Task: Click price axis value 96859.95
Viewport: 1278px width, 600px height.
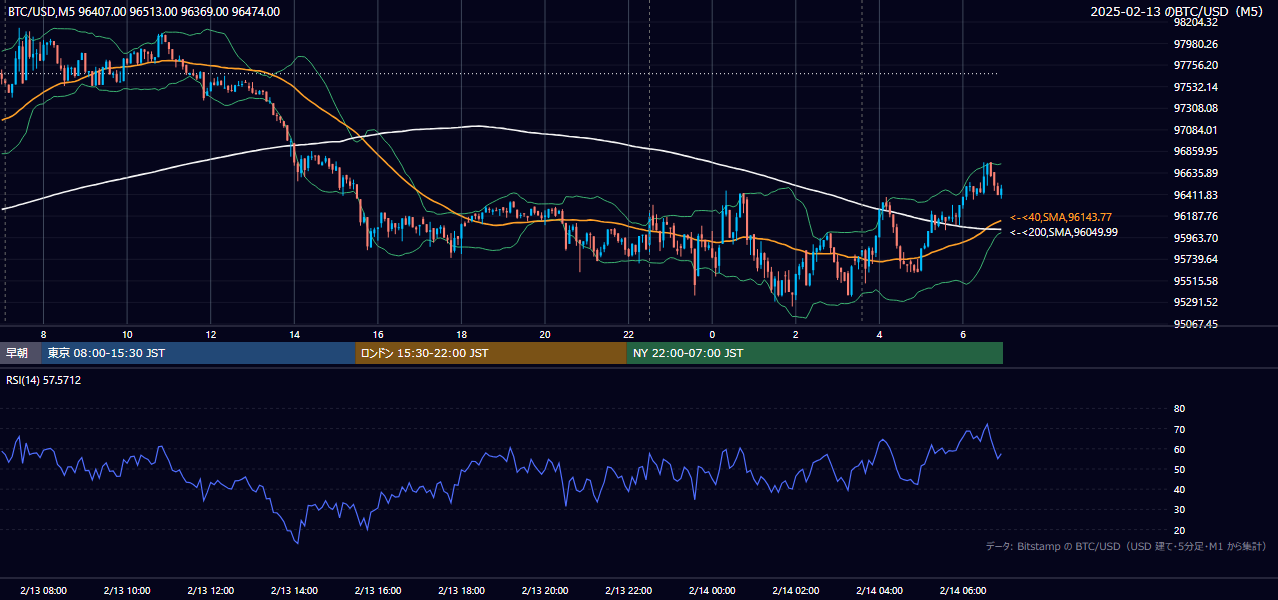Action: coord(1196,152)
